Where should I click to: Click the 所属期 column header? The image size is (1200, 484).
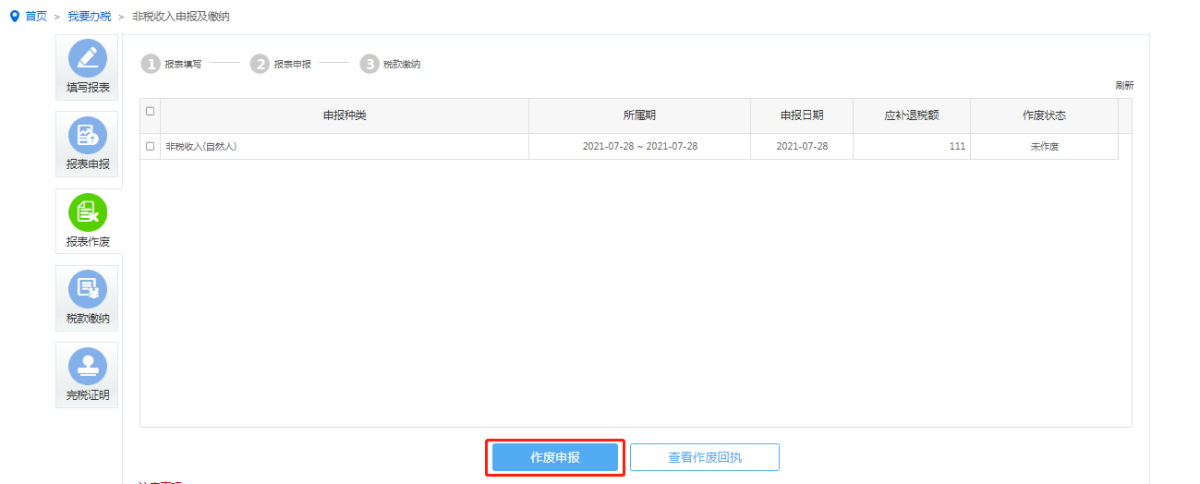click(639, 116)
